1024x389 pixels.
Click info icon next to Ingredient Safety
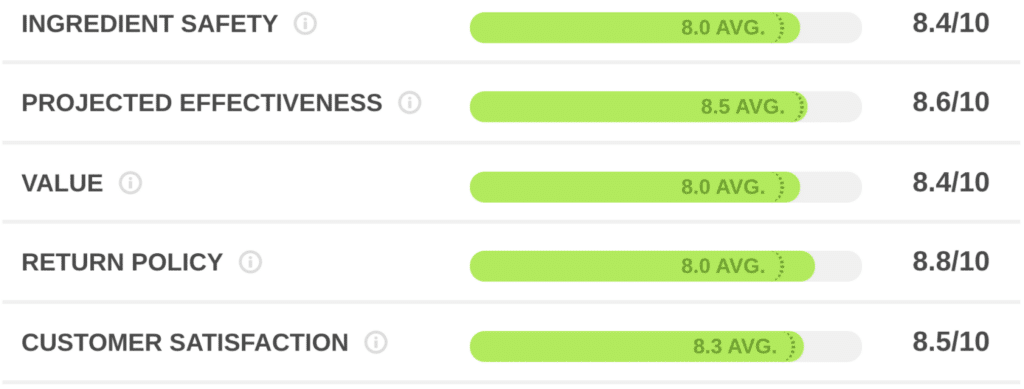305,24
